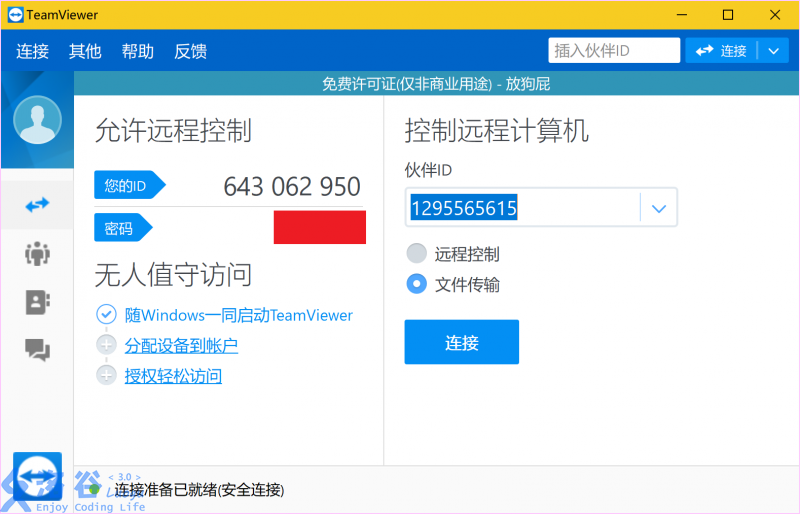Screen dimensions: 800x514
Task: Open the 反馈 menu
Action: [x=190, y=51]
